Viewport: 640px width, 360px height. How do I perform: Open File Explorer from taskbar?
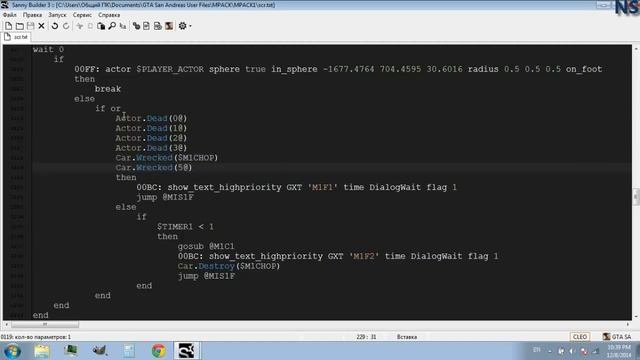(x=42, y=351)
